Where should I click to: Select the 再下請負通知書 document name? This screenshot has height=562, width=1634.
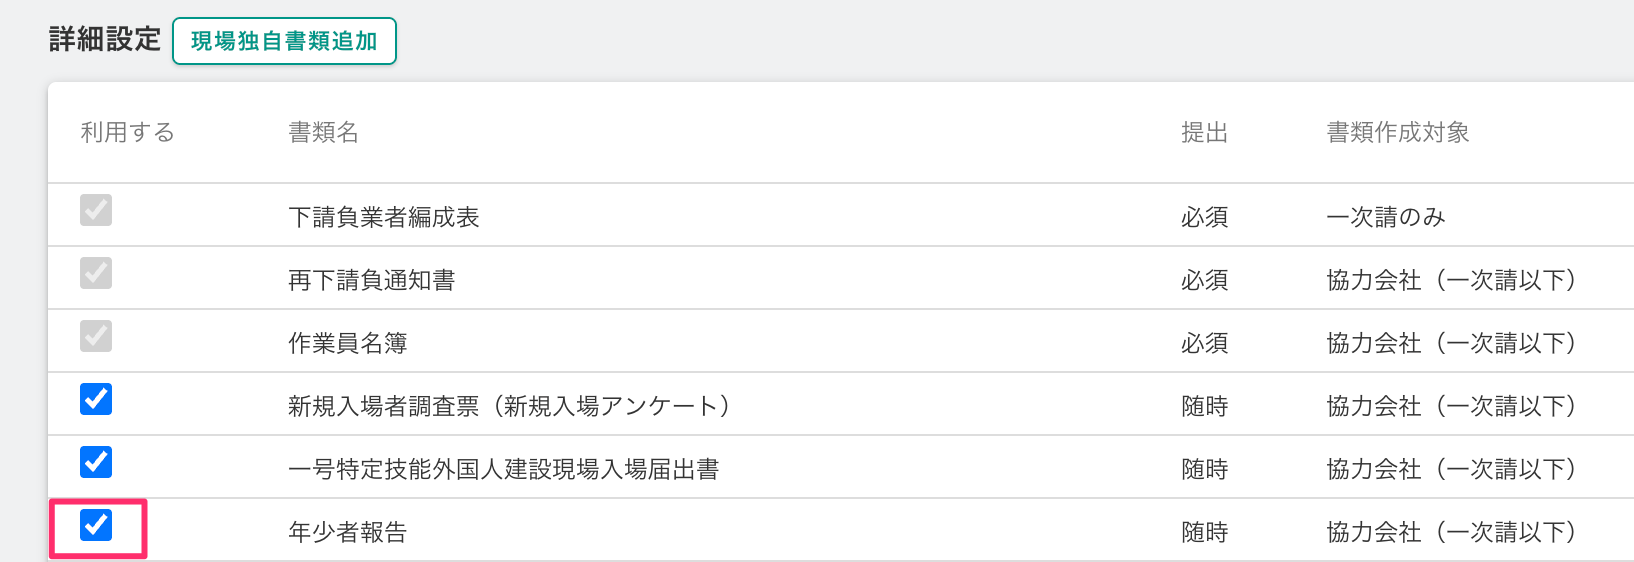pyautogui.click(x=372, y=280)
